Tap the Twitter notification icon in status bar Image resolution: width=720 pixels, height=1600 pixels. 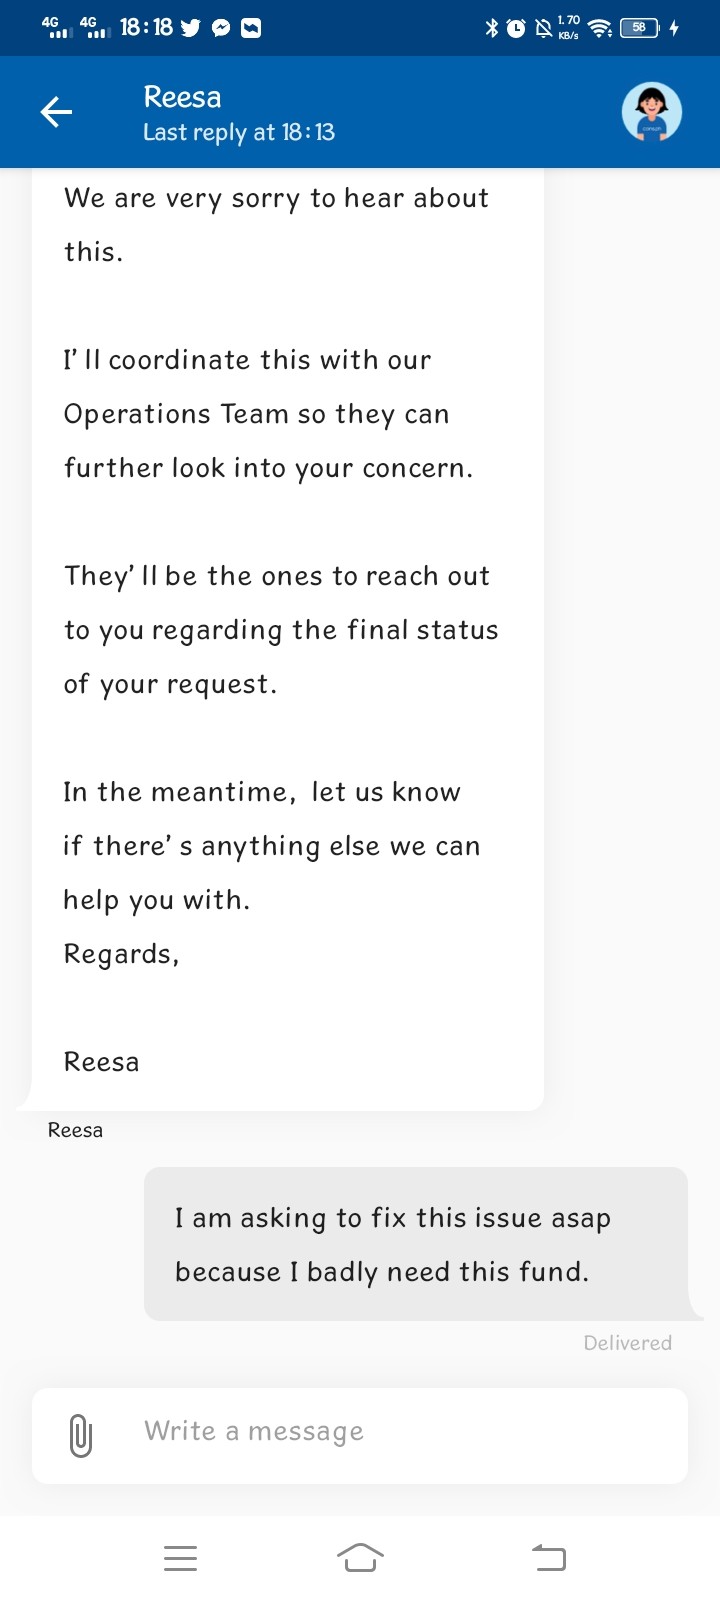(191, 28)
